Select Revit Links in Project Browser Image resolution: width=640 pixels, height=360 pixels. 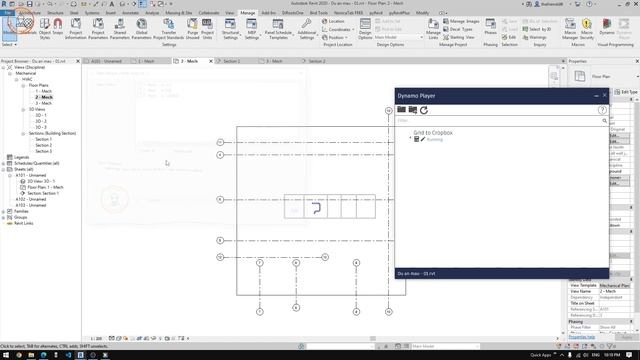click(x=23, y=223)
